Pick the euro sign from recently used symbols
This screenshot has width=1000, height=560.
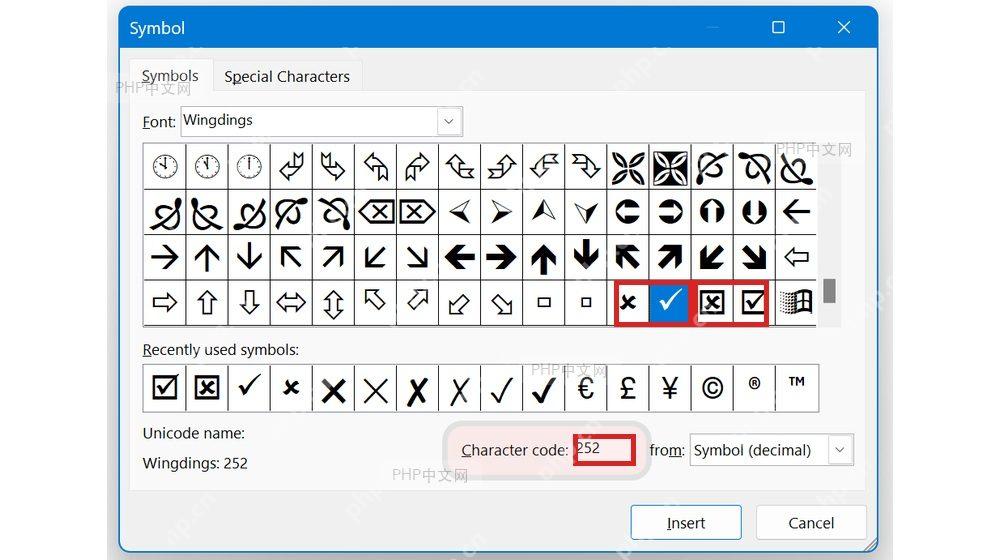point(585,388)
